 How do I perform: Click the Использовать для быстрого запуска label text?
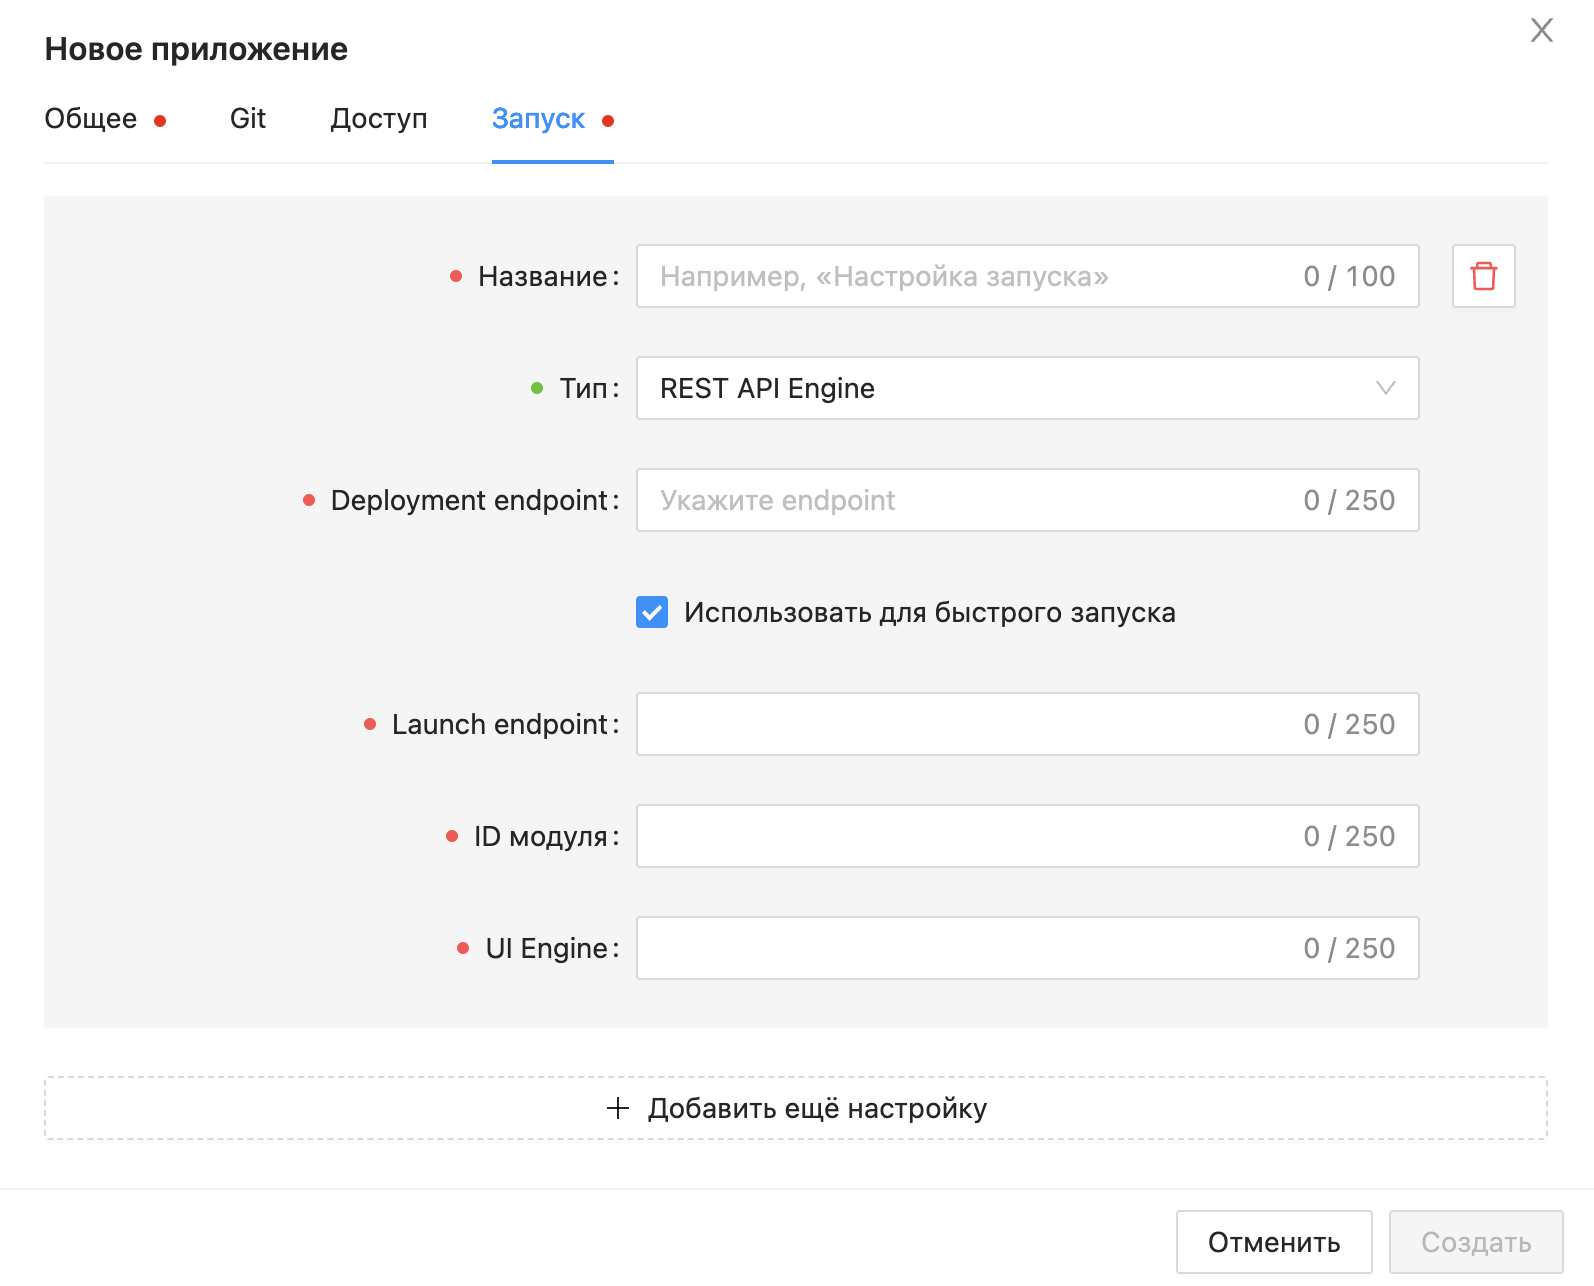click(x=929, y=612)
